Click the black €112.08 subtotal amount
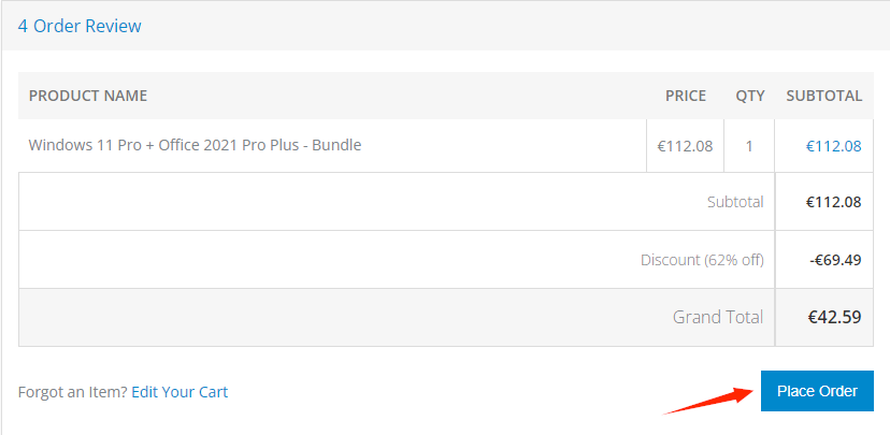 pyautogui.click(x=833, y=202)
